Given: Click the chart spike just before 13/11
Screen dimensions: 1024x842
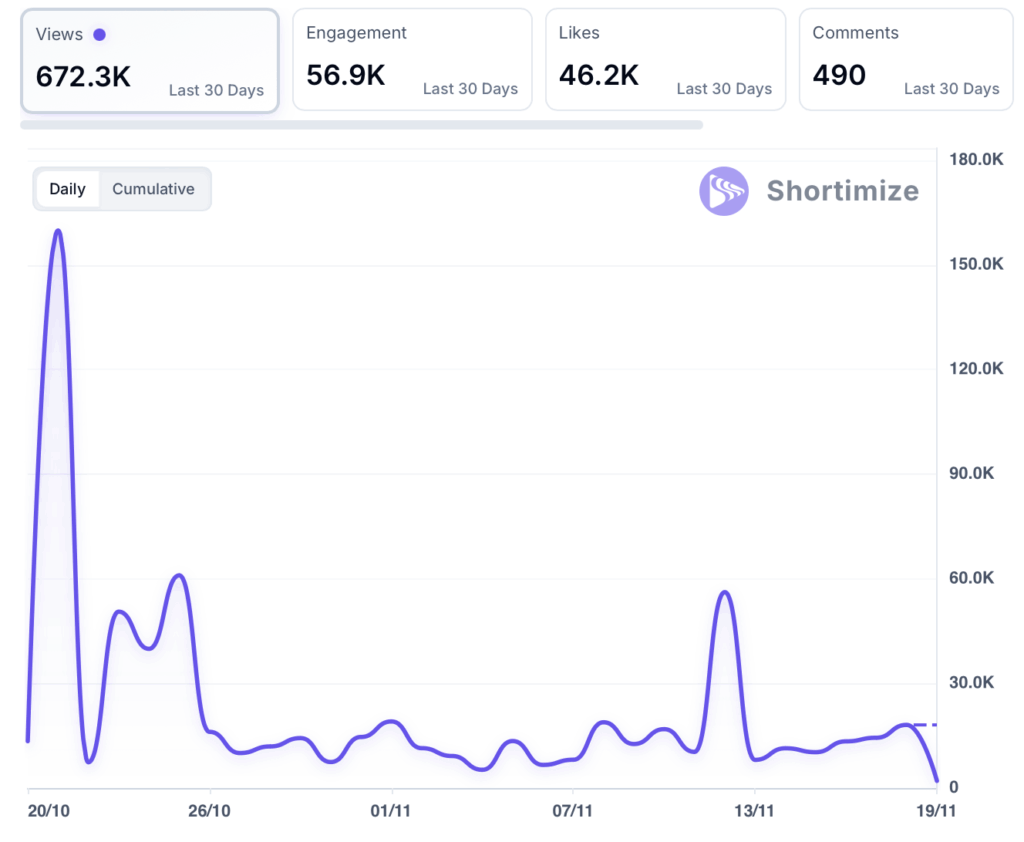Looking at the screenshot, I should click(x=725, y=593).
